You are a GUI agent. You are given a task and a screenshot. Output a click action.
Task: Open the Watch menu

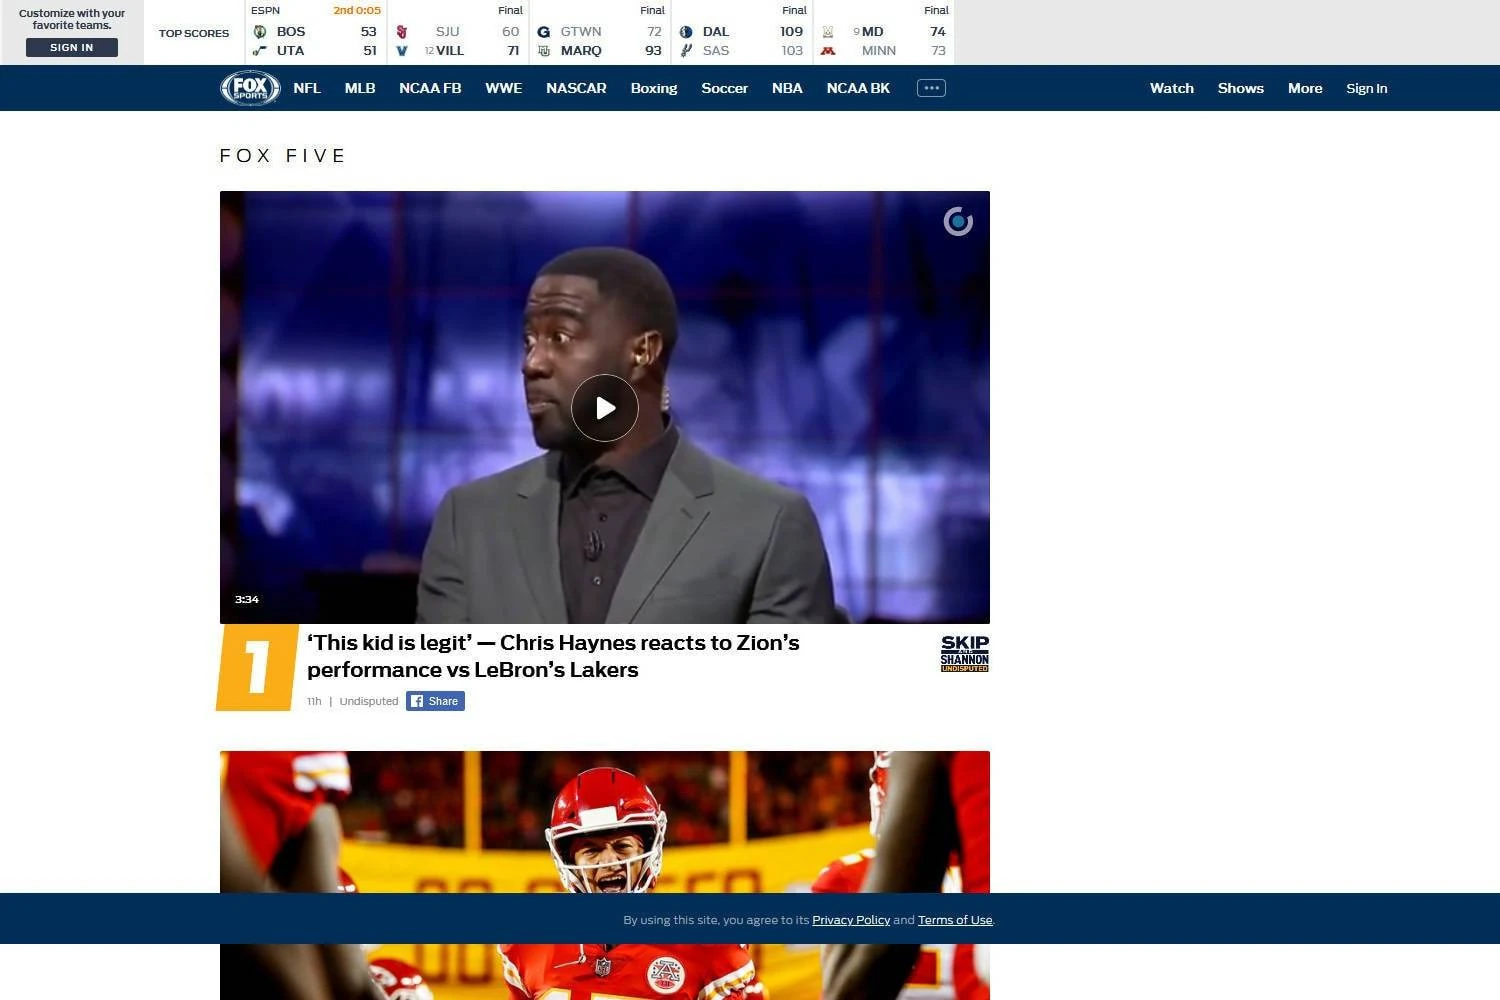1172,88
